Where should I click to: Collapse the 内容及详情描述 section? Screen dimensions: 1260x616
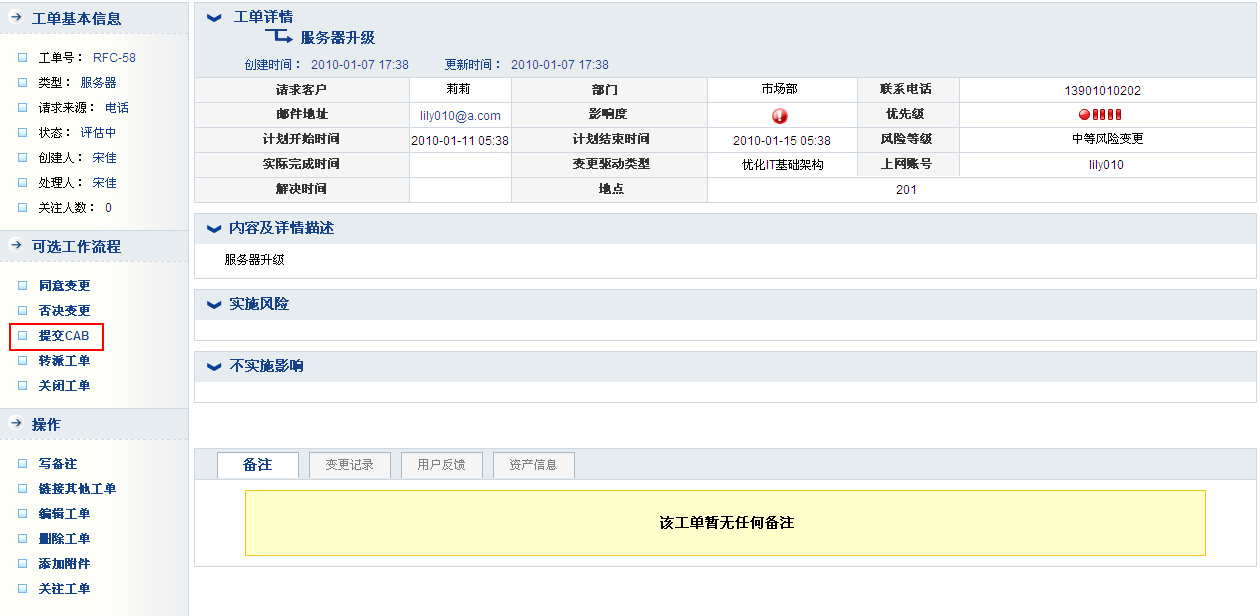pyautogui.click(x=213, y=229)
